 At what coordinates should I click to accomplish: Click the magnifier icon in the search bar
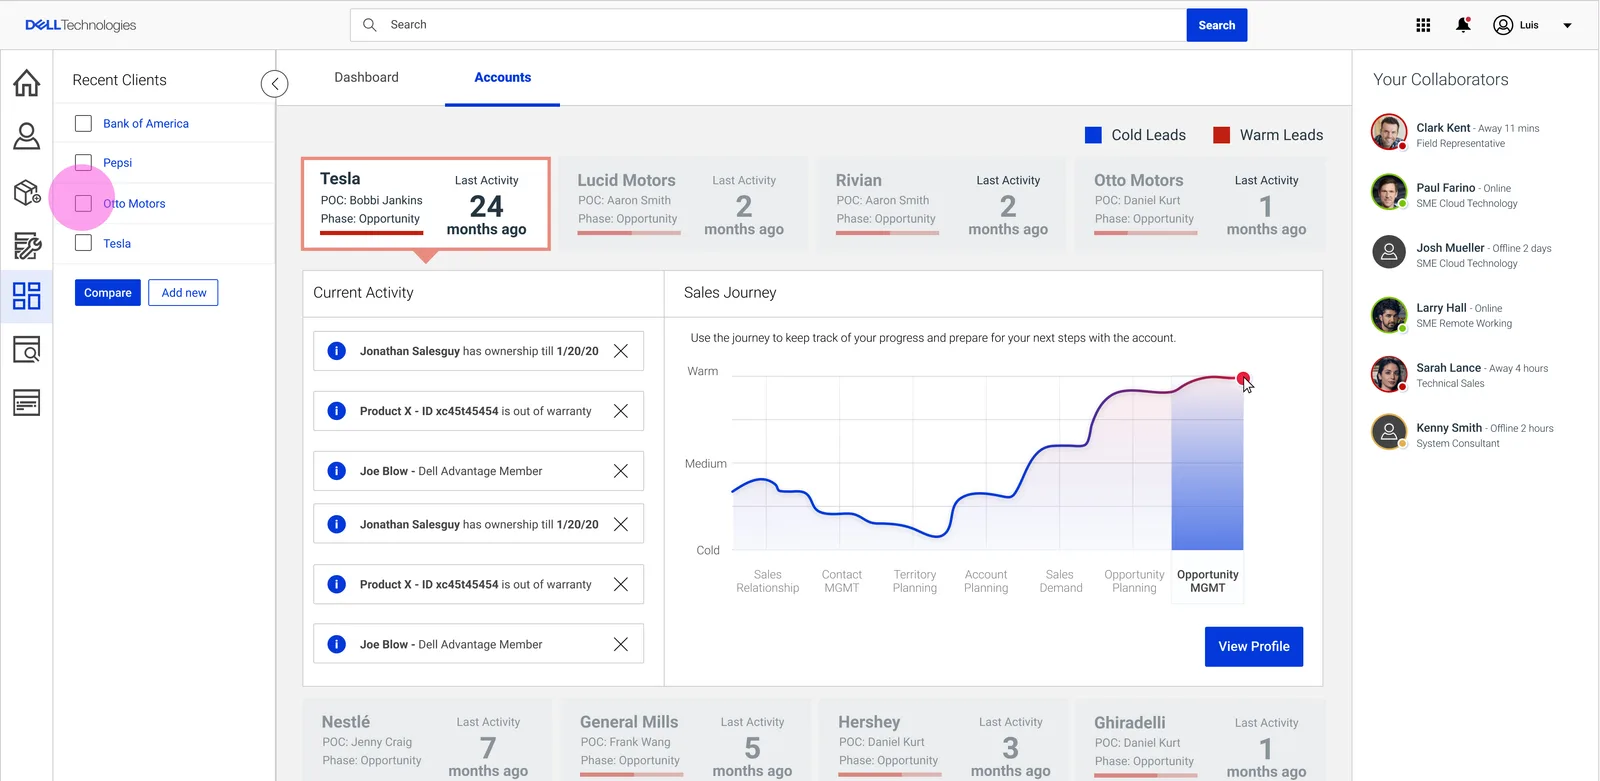click(x=370, y=25)
